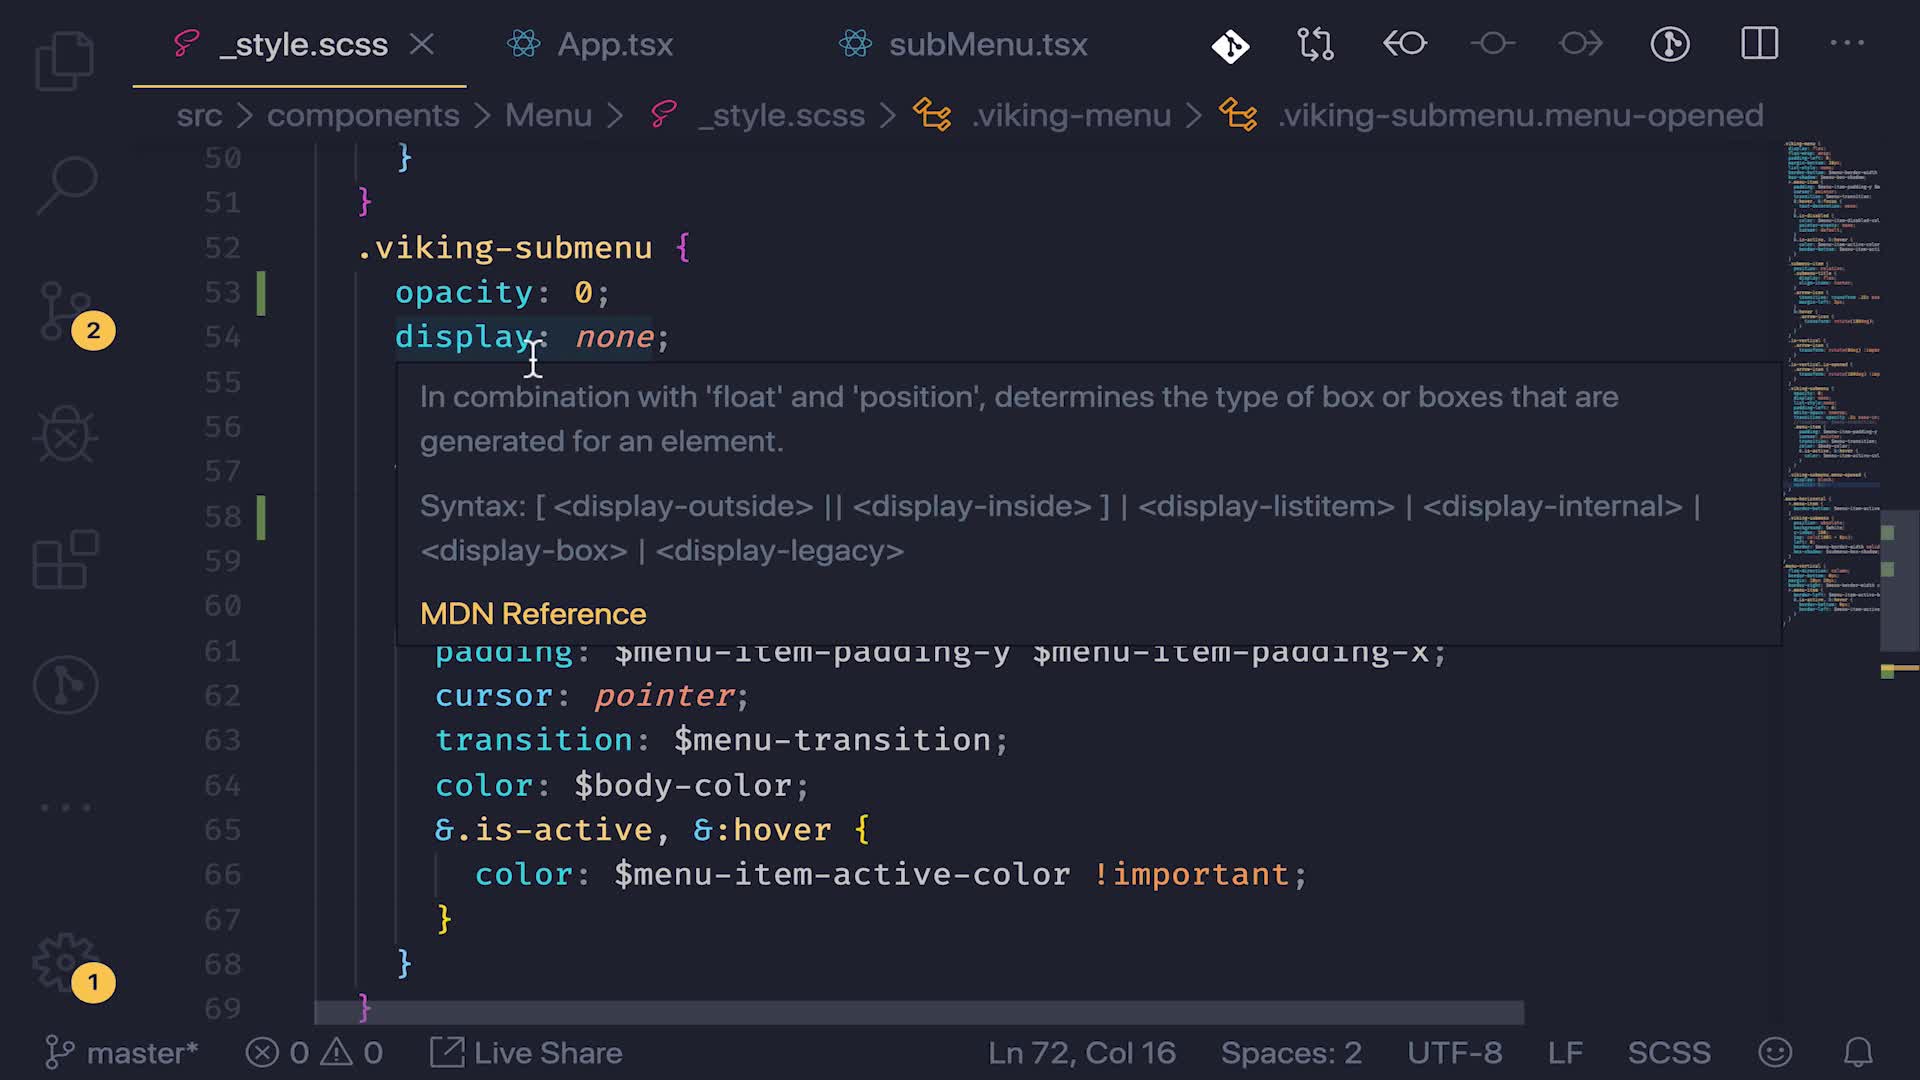
Task: Open the Search sidebar panel
Action: pos(66,185)
